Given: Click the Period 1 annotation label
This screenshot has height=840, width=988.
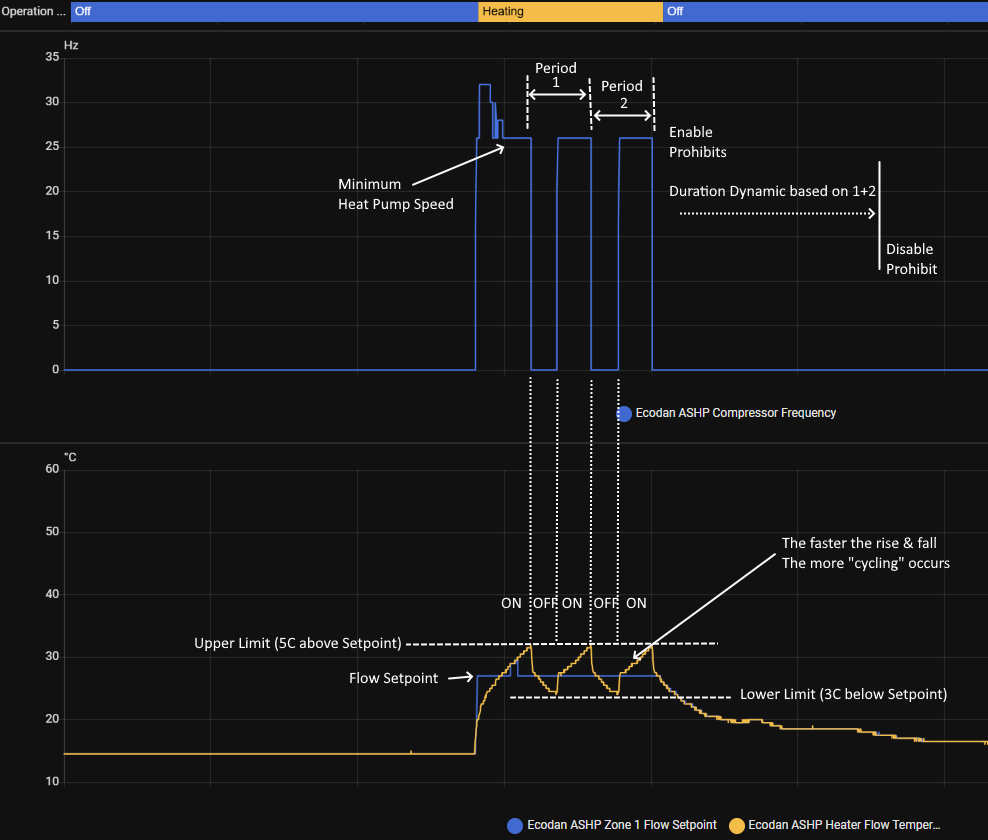Looking at the screenshot, I should pos(556,76).
